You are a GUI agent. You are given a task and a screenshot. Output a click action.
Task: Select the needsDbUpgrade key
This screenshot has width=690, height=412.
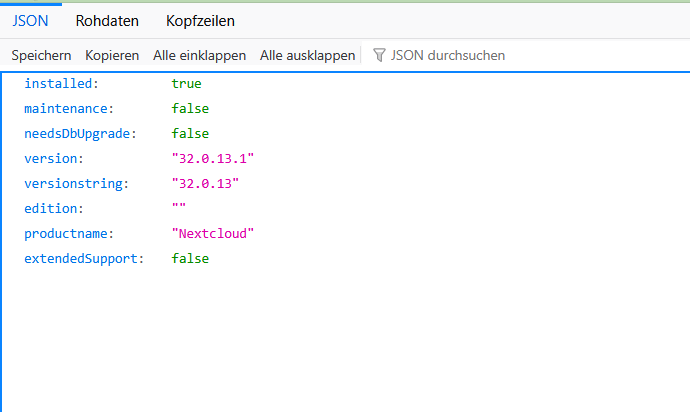80,134
